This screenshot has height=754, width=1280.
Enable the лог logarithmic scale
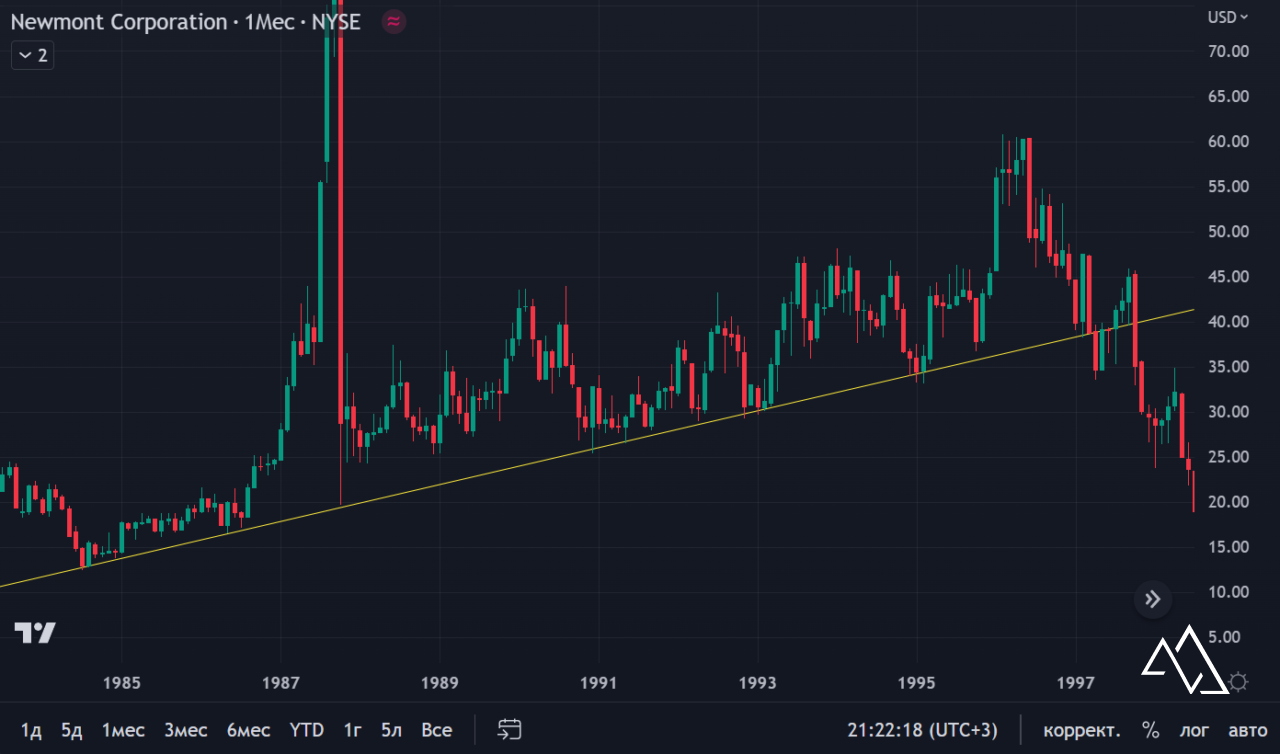coord(1193,730)
